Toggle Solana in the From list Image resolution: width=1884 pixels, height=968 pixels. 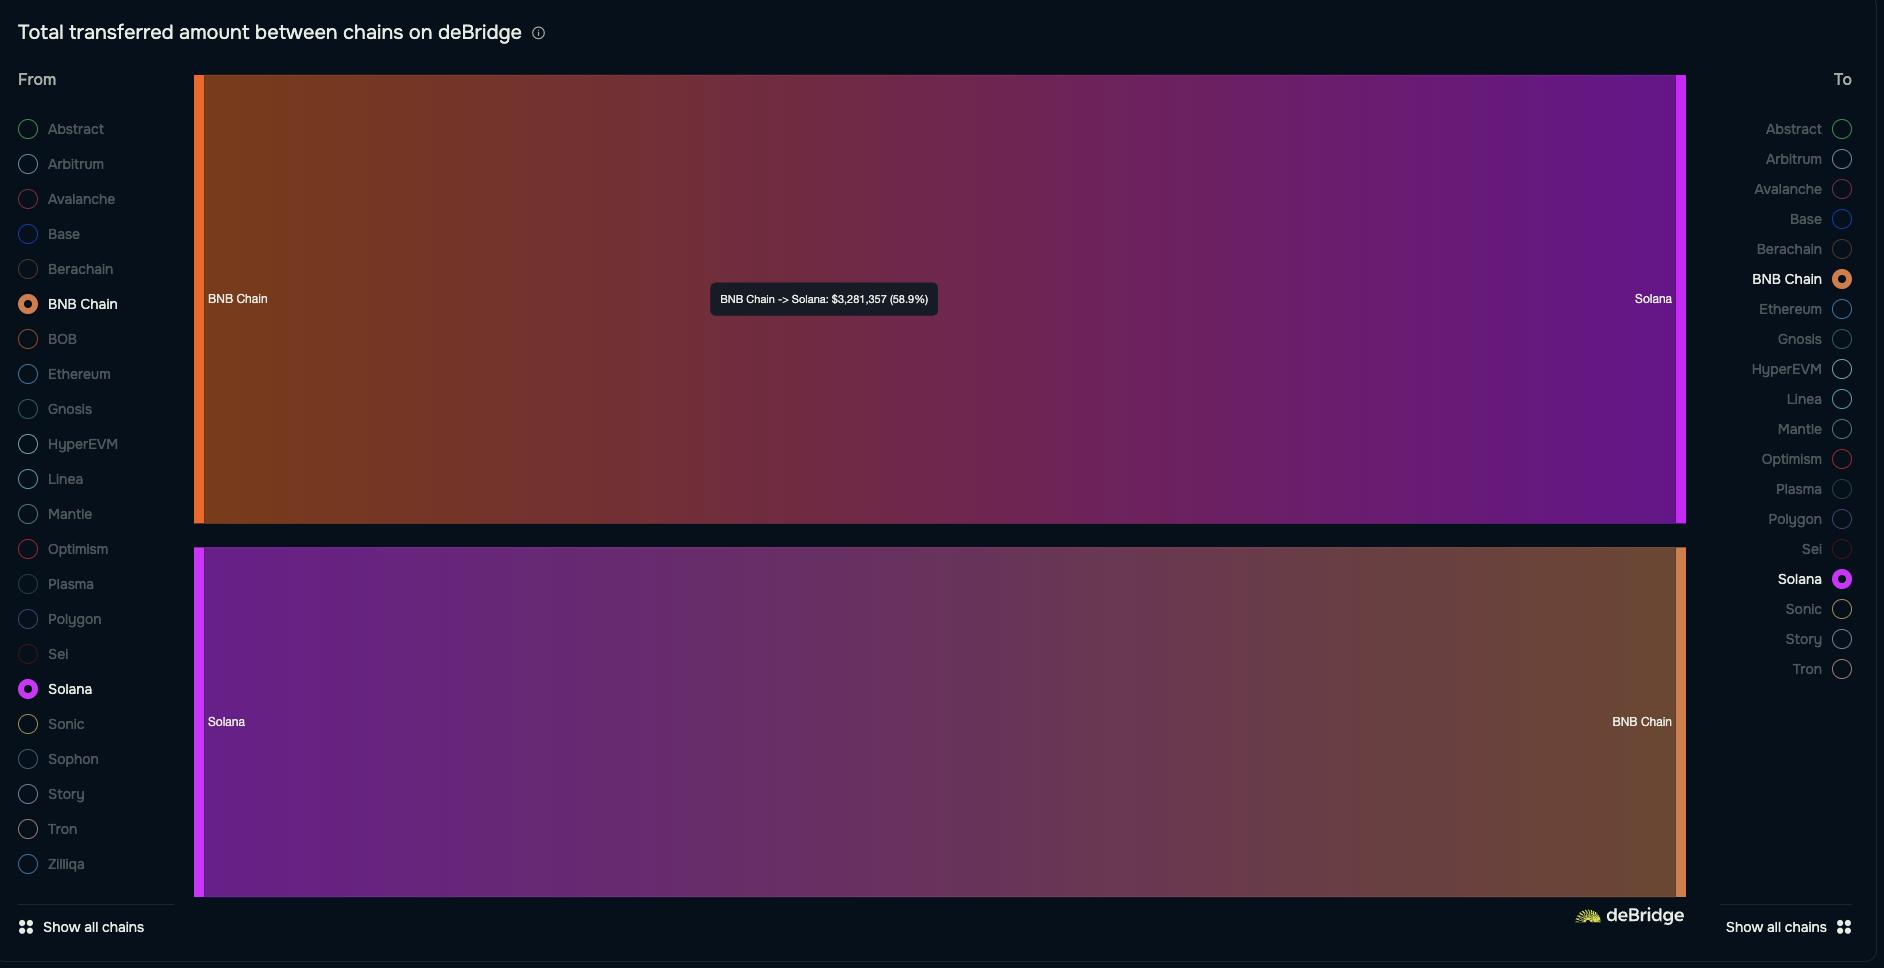28,689
